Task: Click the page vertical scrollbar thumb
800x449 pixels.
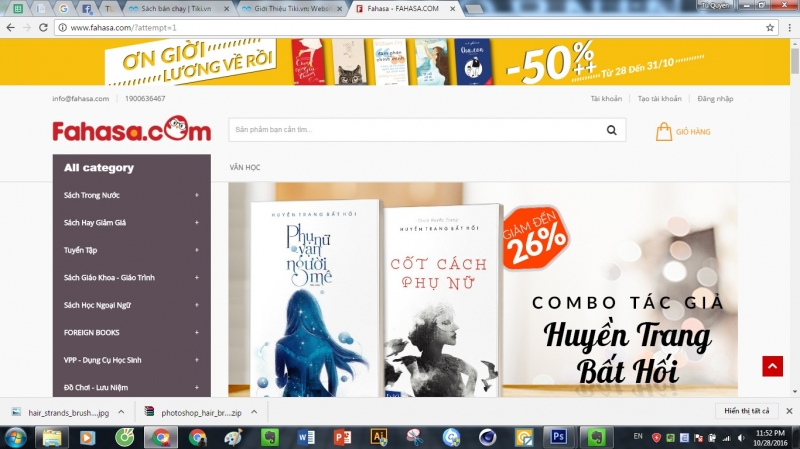Action: 794,62
